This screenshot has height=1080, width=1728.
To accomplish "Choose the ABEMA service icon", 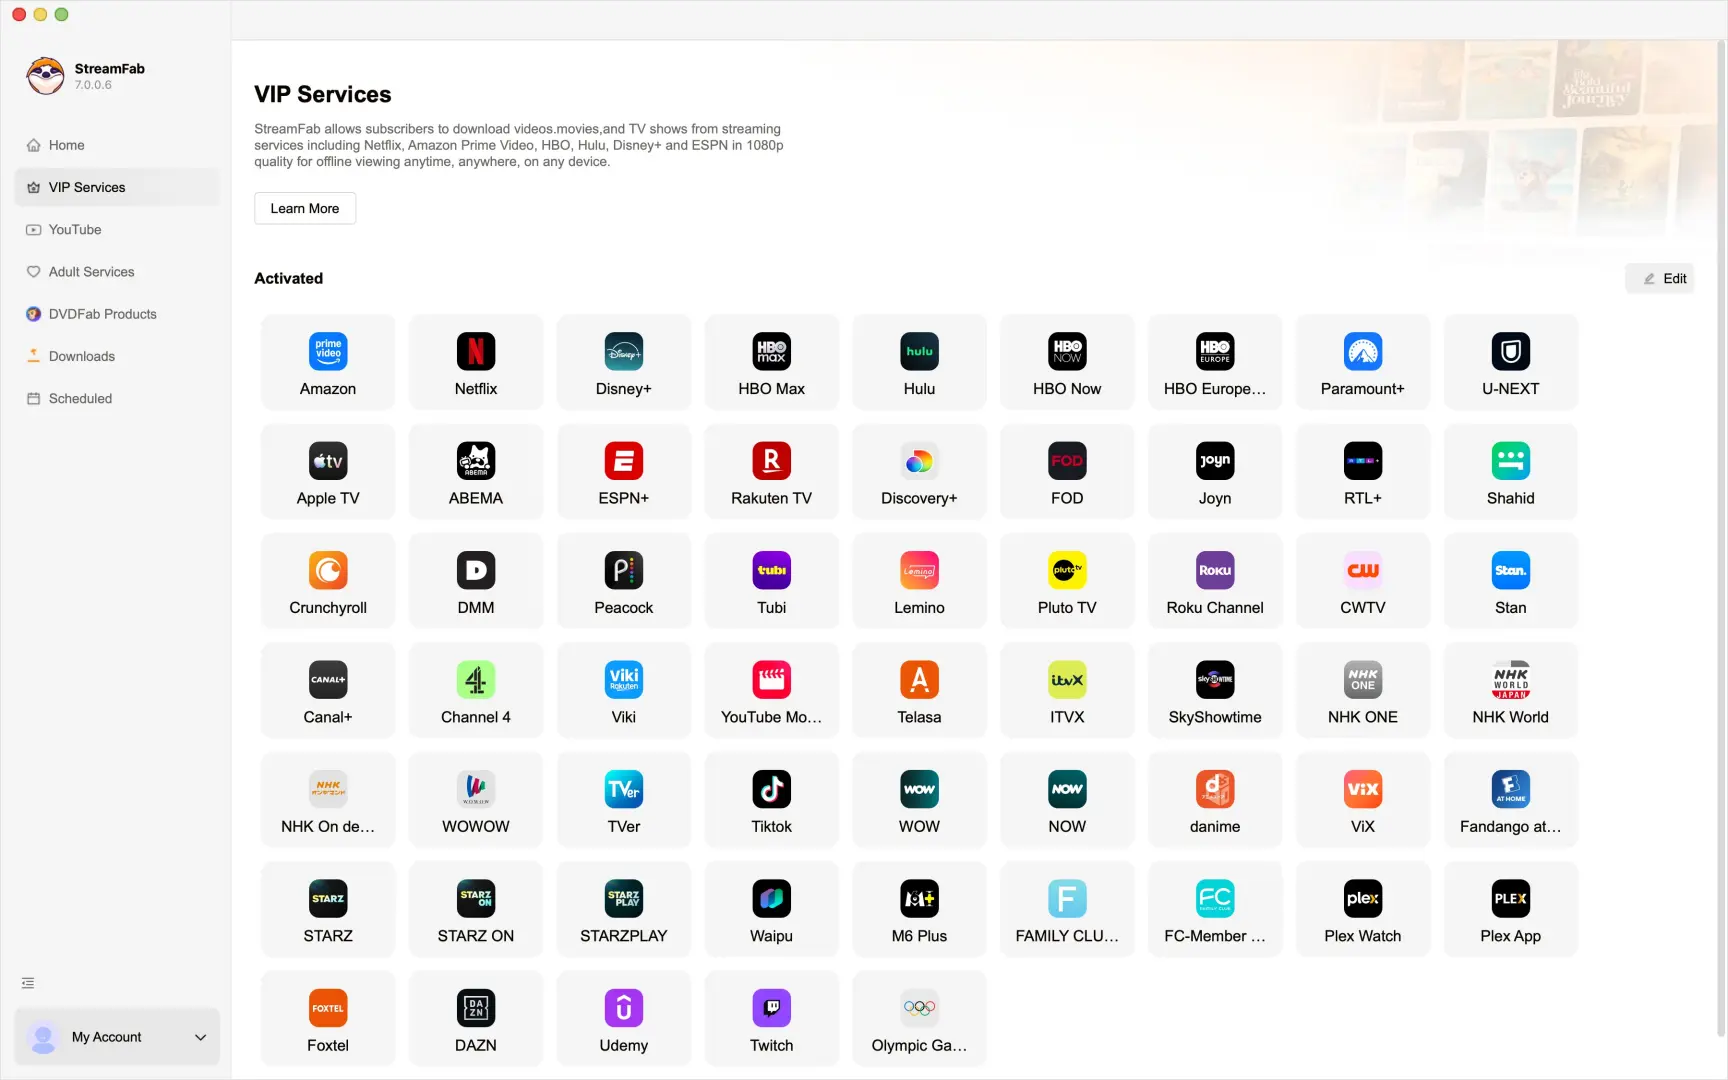I will point(476,461).
